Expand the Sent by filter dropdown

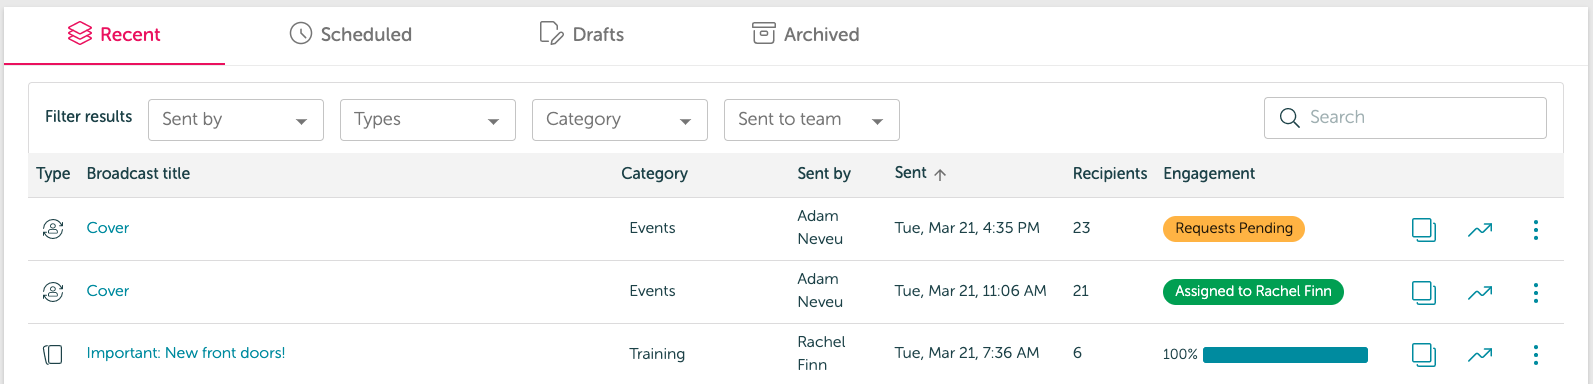pyautogui.click(x=236, y=120)
